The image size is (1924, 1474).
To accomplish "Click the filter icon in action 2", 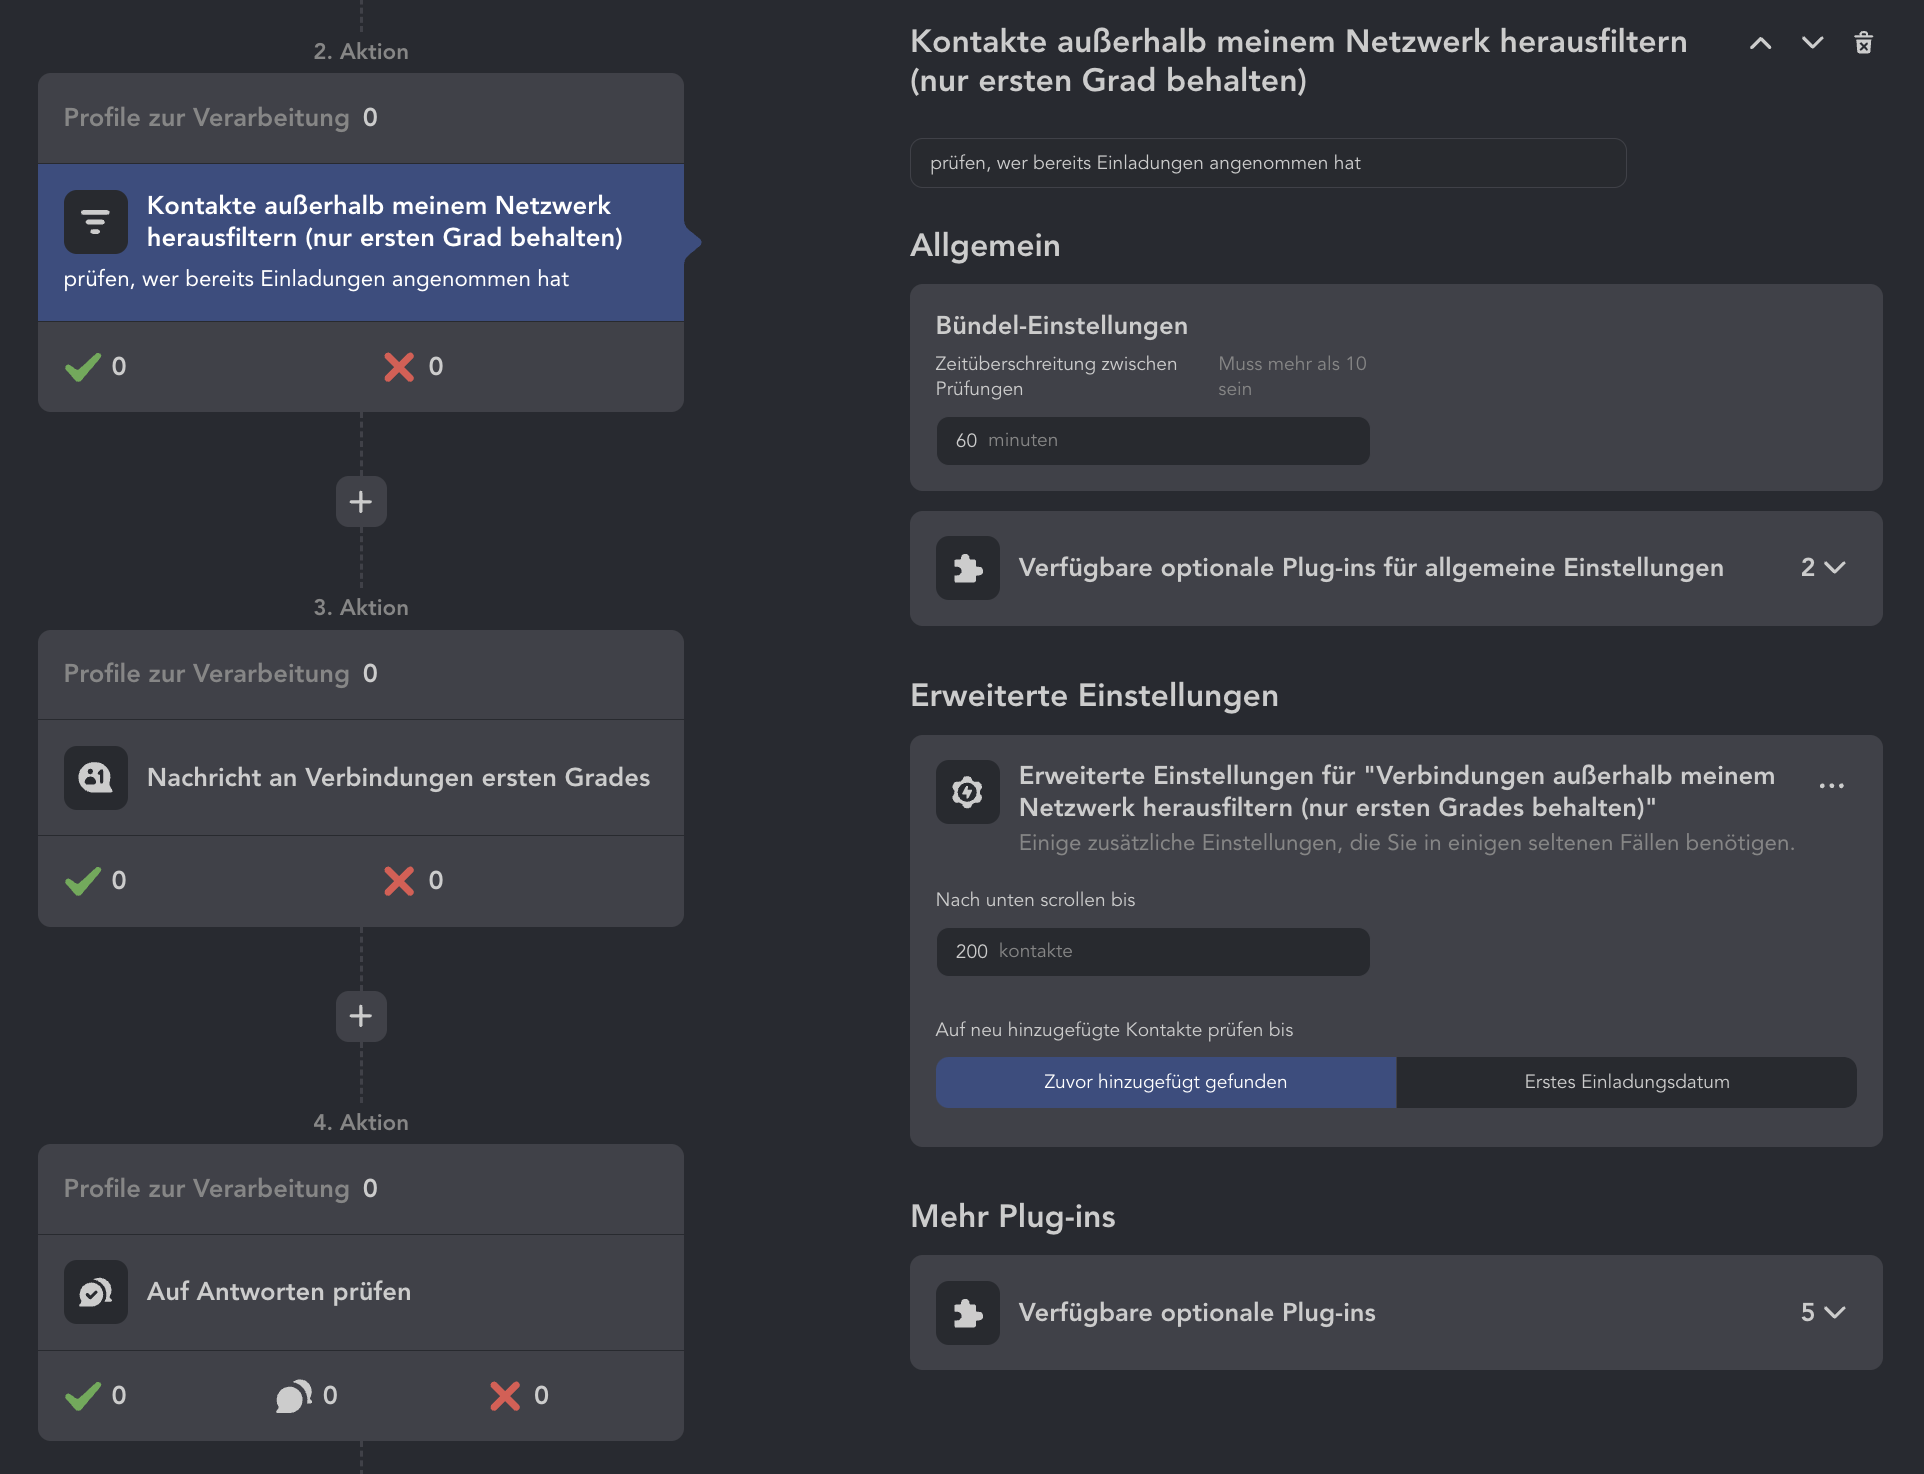I will point(95,222).
